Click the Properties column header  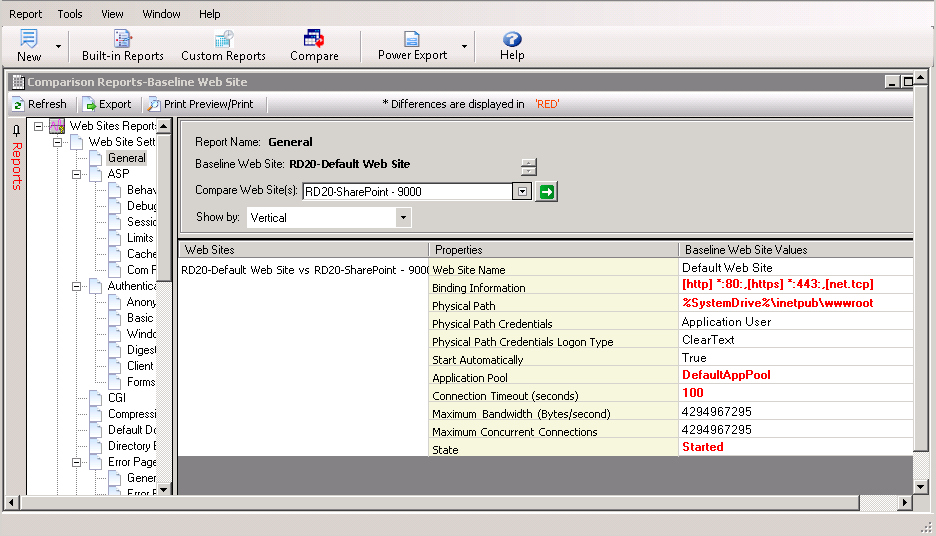point(553,249)
